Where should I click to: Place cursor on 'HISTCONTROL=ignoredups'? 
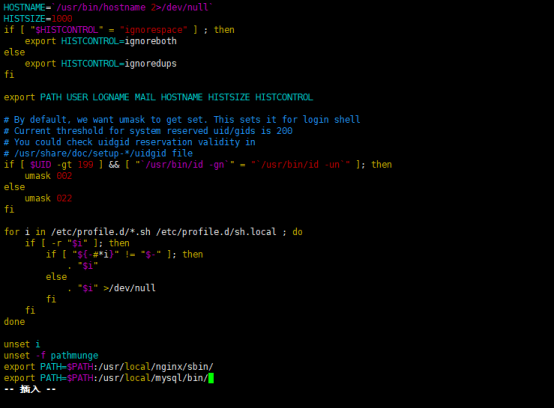click(x=119, y=64)
